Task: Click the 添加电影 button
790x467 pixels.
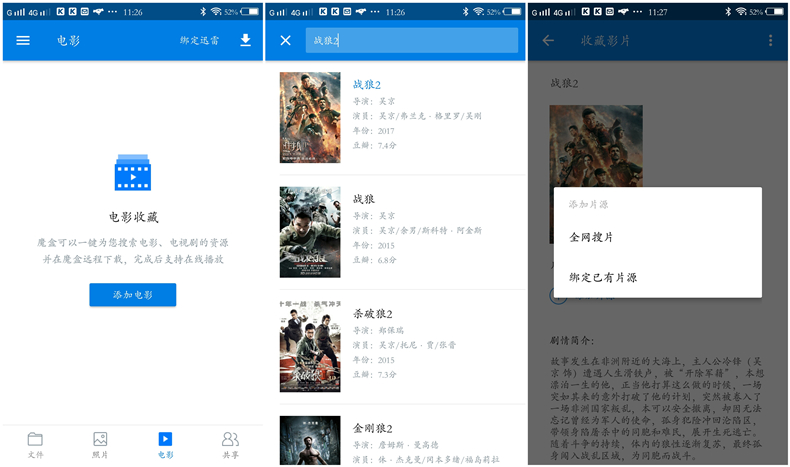Action: point(133,295)
